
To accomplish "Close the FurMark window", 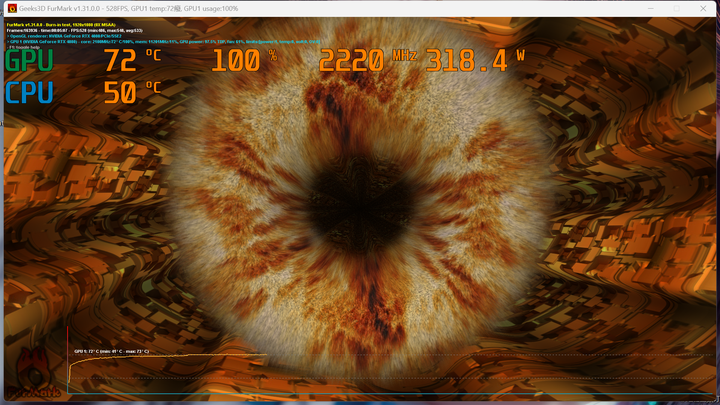I will [x=703, y=8].
